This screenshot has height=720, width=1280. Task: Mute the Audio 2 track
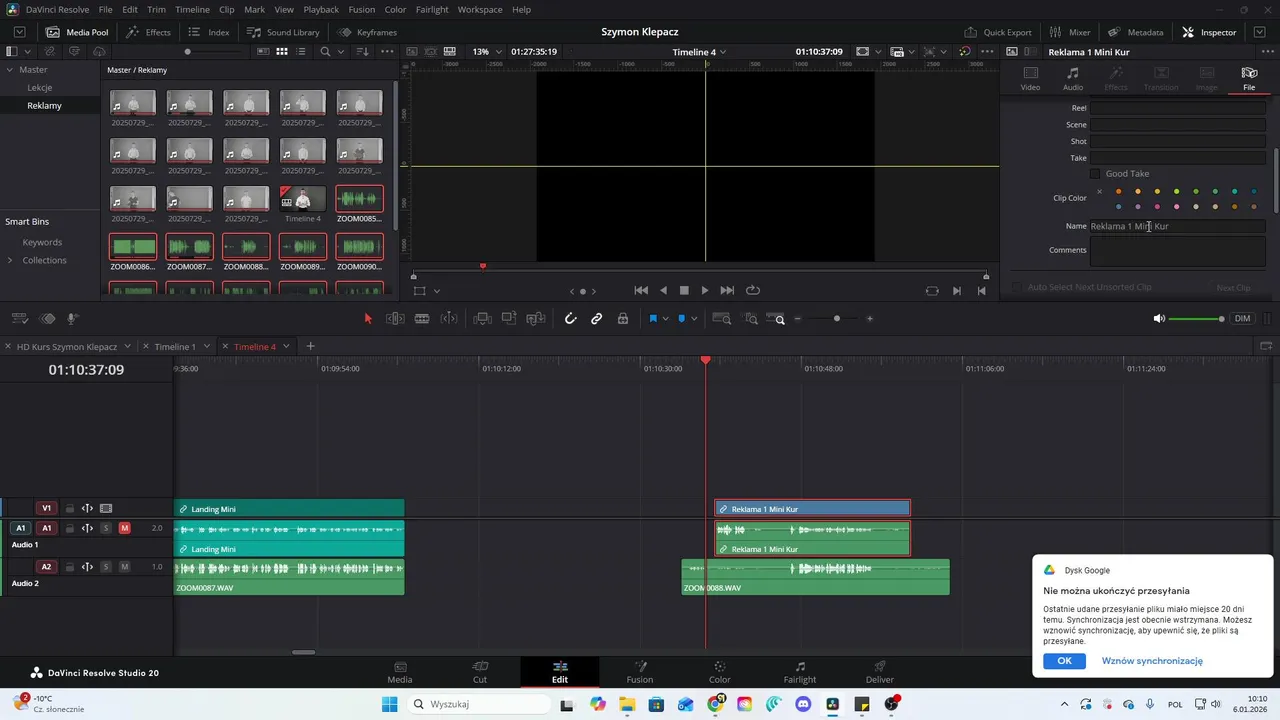click(124, 567)
